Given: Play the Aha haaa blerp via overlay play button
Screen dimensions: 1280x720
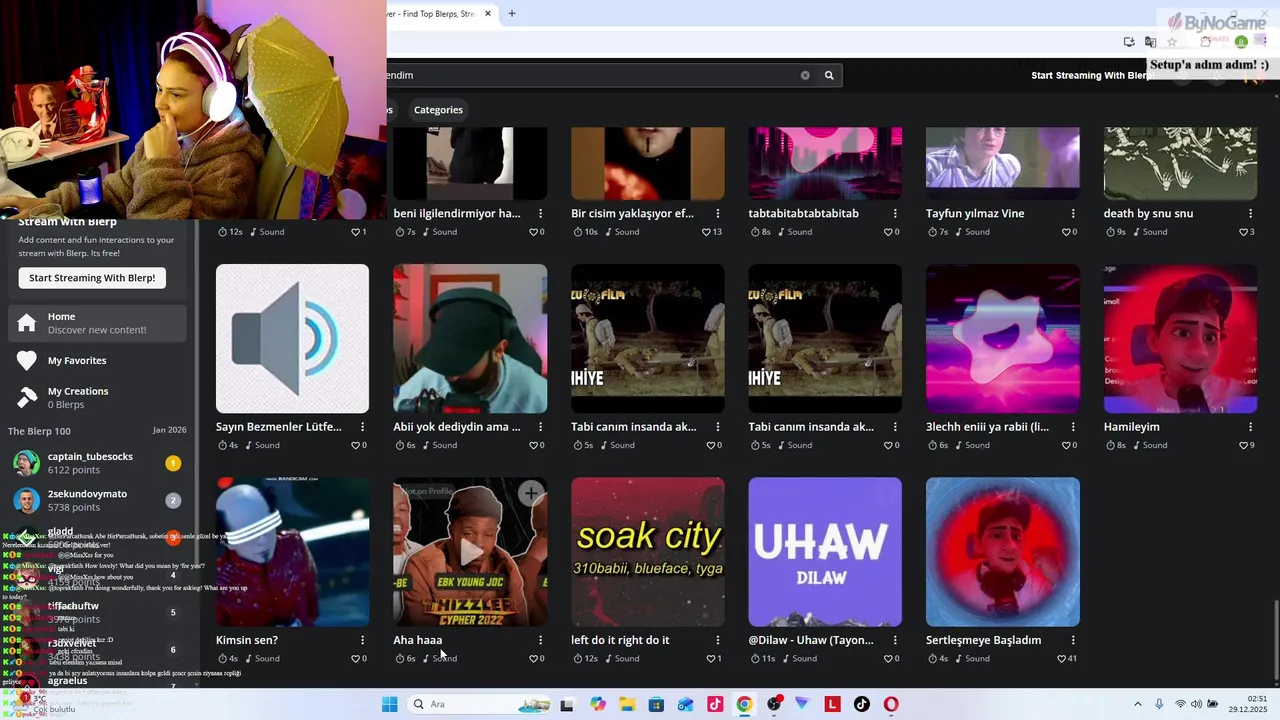Looking at the screenshot, I should (x=470, y=553).
